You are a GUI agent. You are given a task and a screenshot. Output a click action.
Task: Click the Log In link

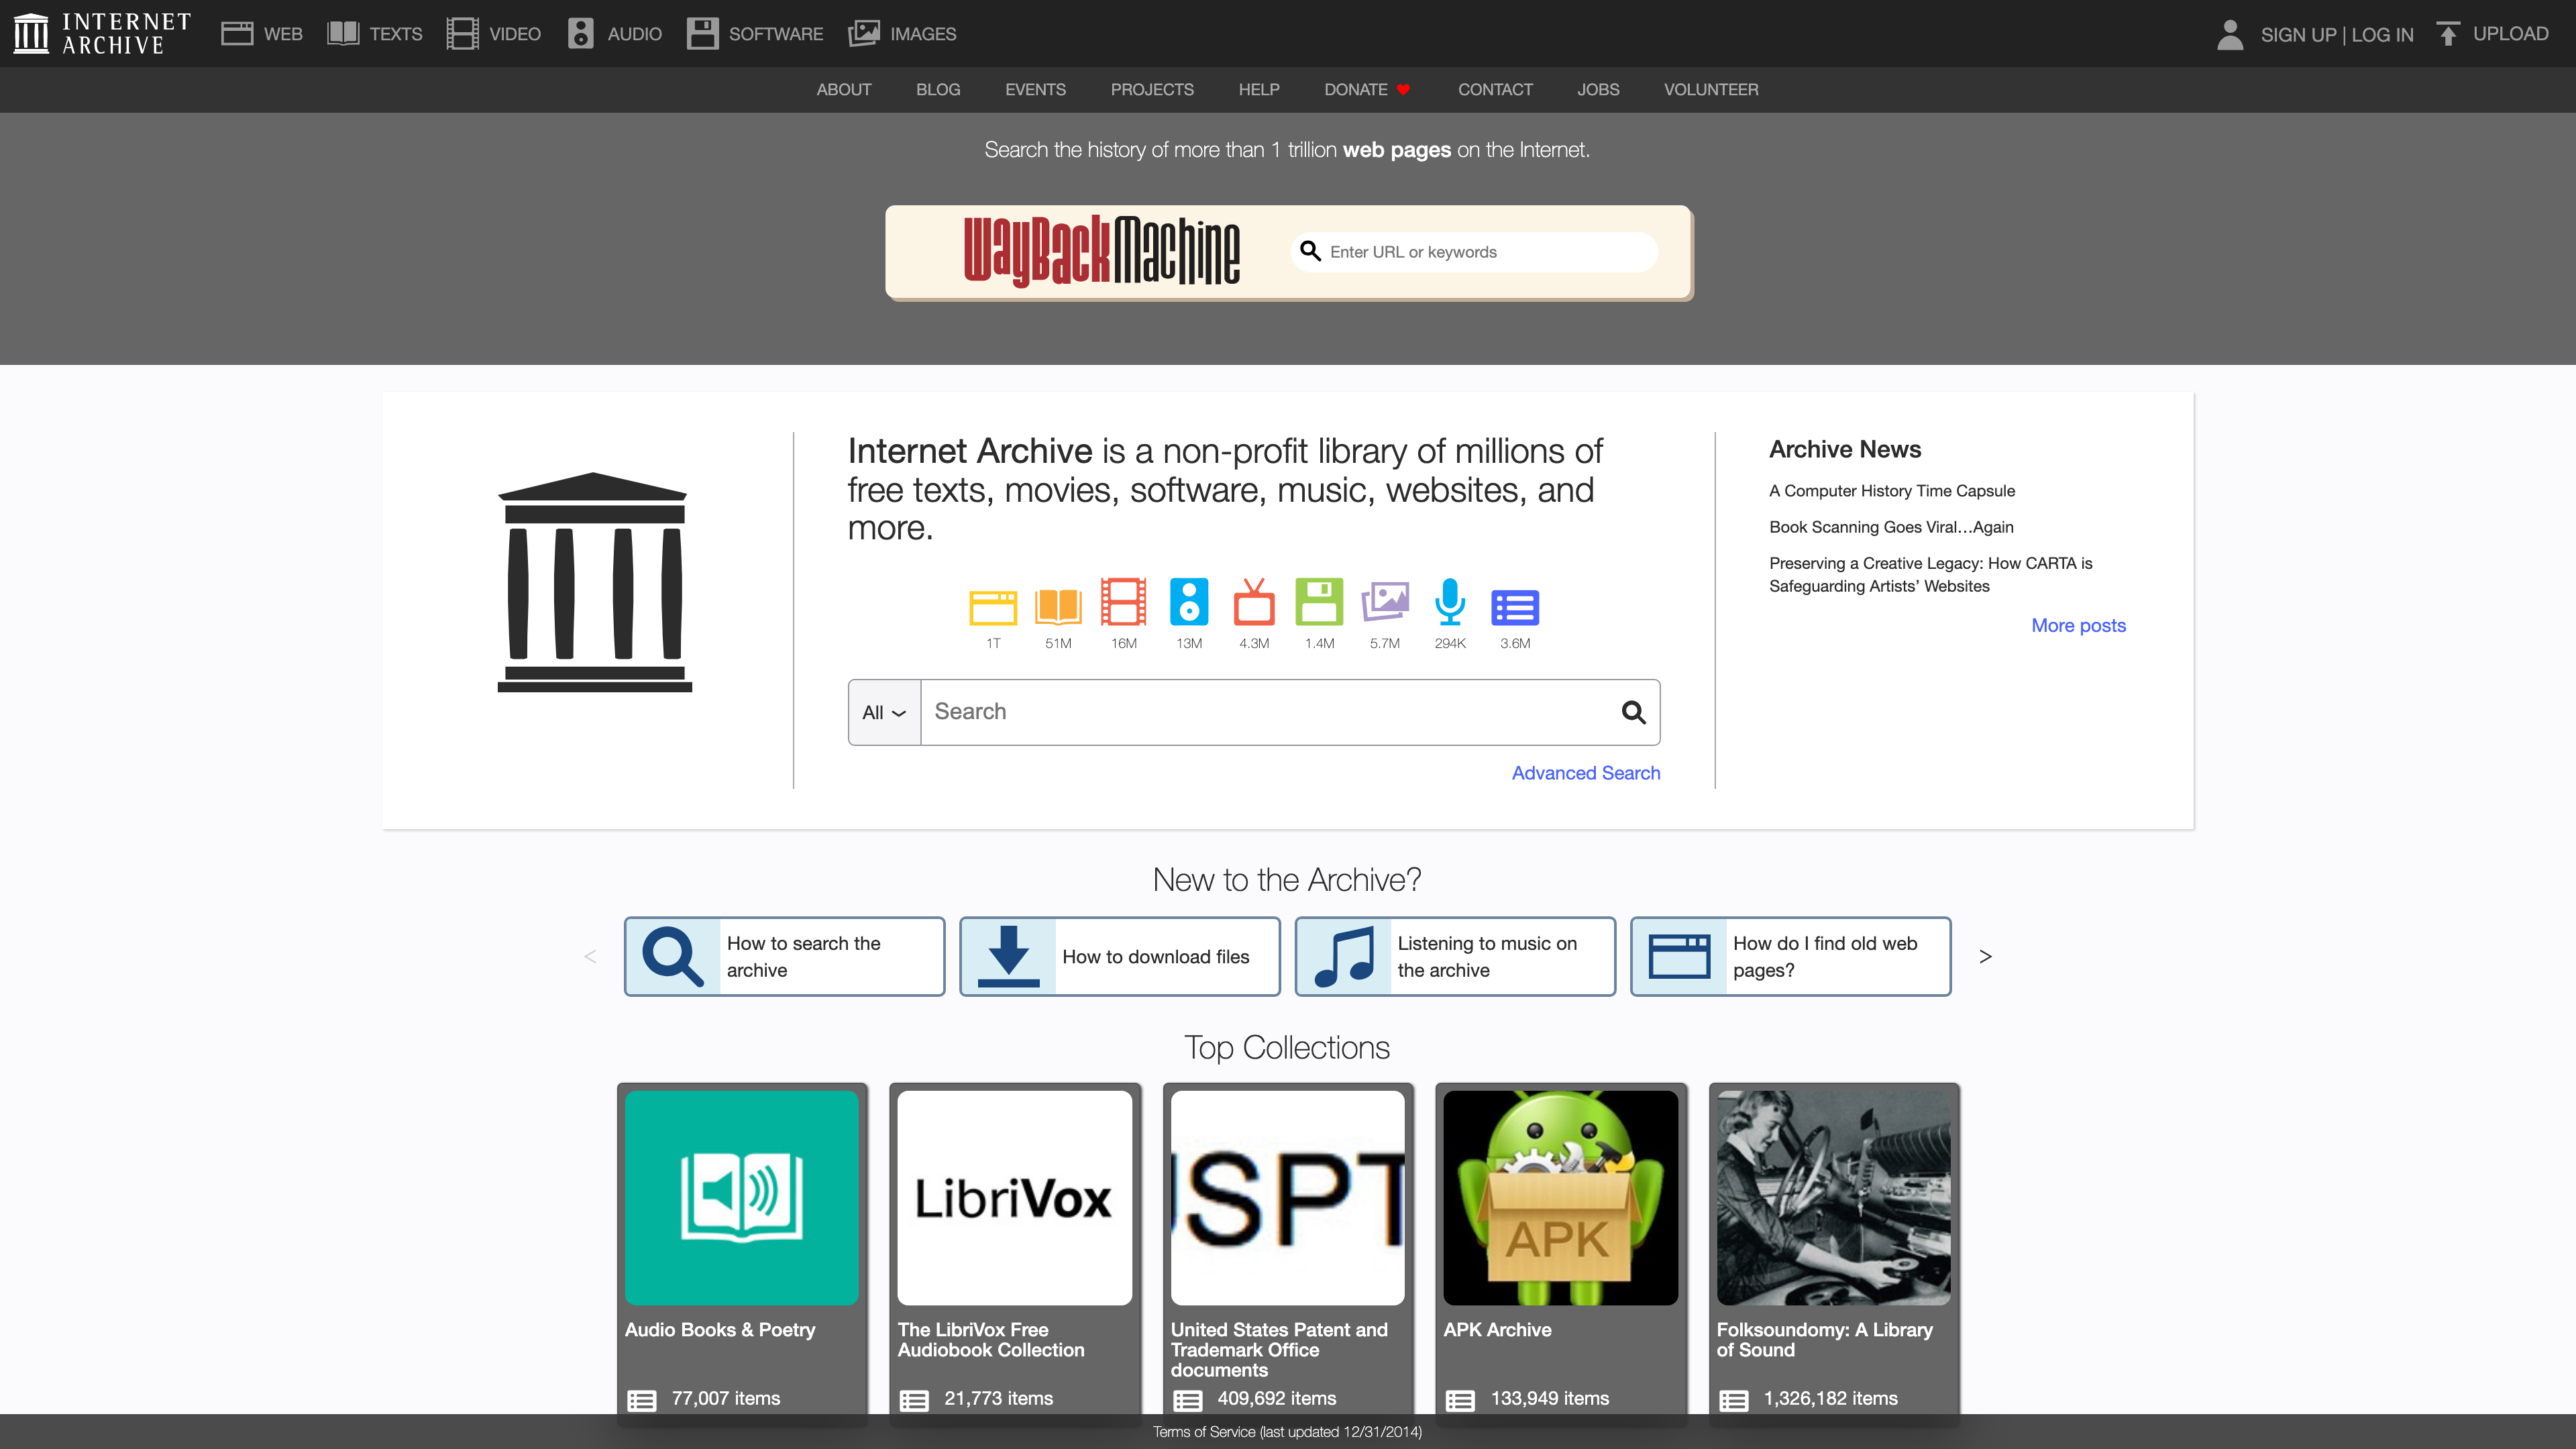pos(2382,35)
